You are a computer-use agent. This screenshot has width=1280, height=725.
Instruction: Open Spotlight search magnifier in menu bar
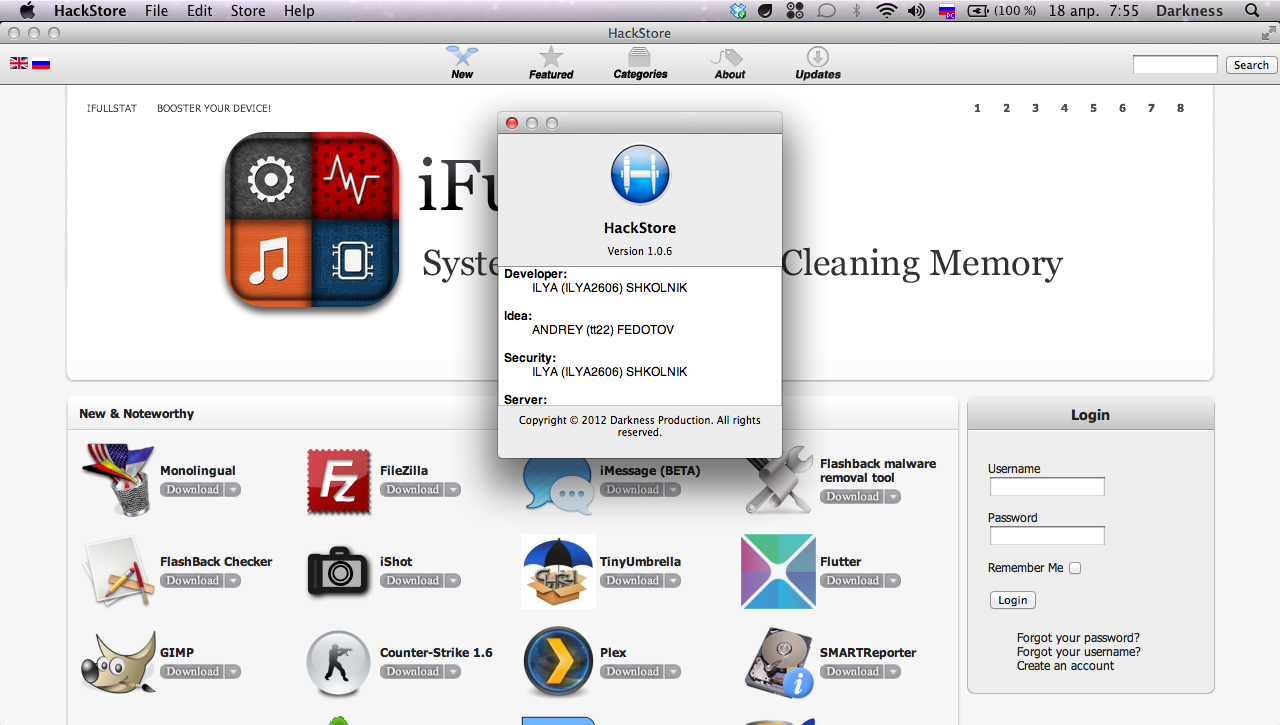click(x=1251, y=11)
